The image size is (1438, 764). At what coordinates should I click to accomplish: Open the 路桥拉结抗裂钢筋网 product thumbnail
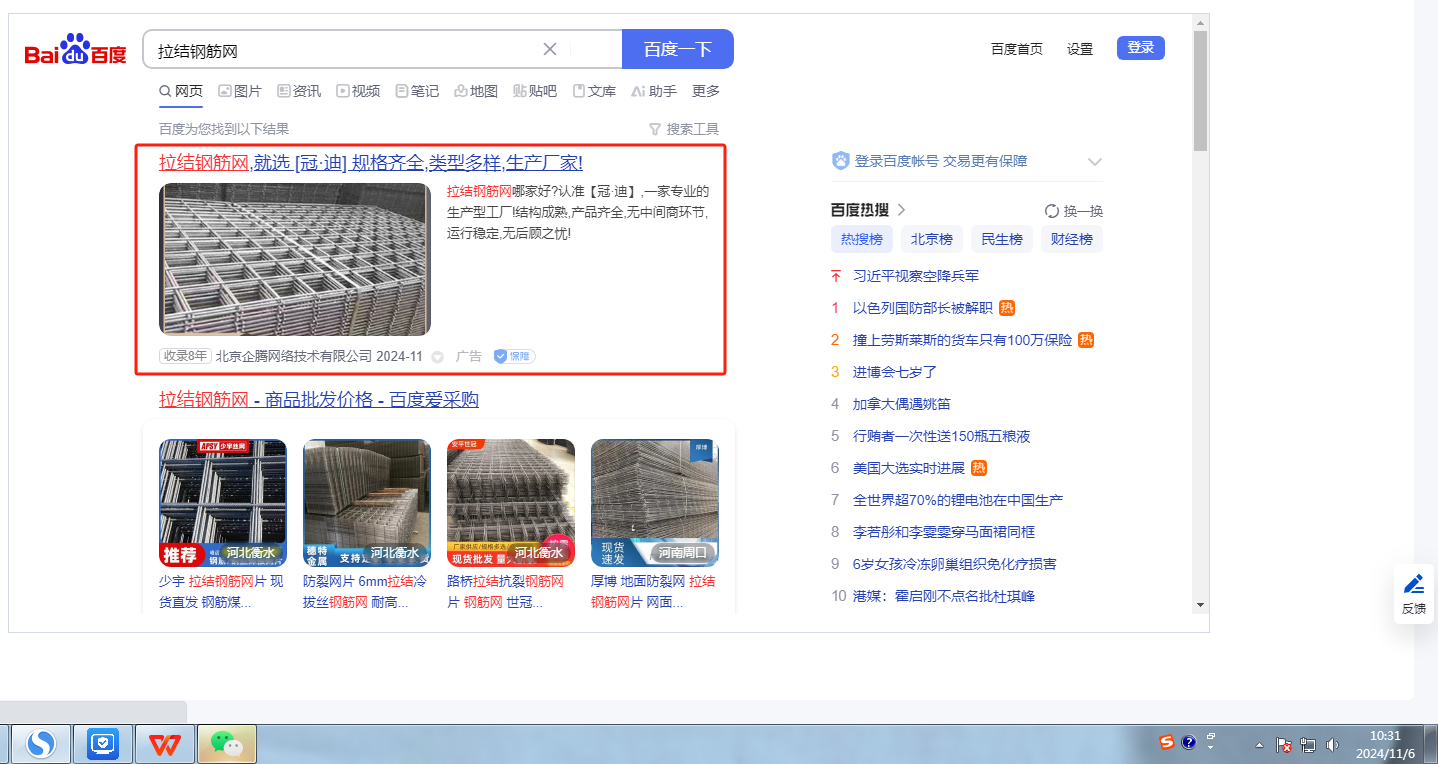pyautogui.click(x=511, y=503)
